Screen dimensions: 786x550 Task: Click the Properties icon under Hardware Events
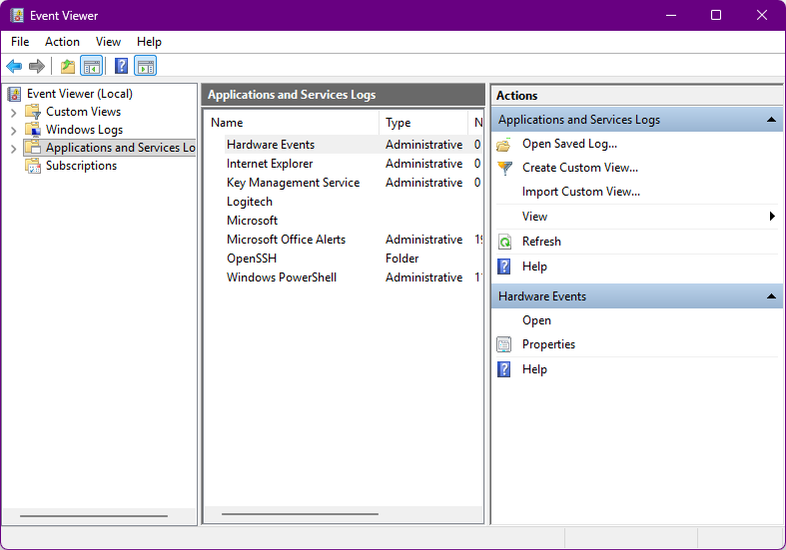[505, 345]
